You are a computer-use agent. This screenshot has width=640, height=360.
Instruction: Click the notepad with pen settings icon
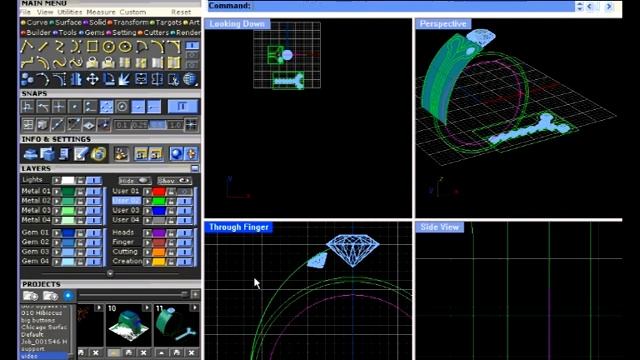[81, 154]
